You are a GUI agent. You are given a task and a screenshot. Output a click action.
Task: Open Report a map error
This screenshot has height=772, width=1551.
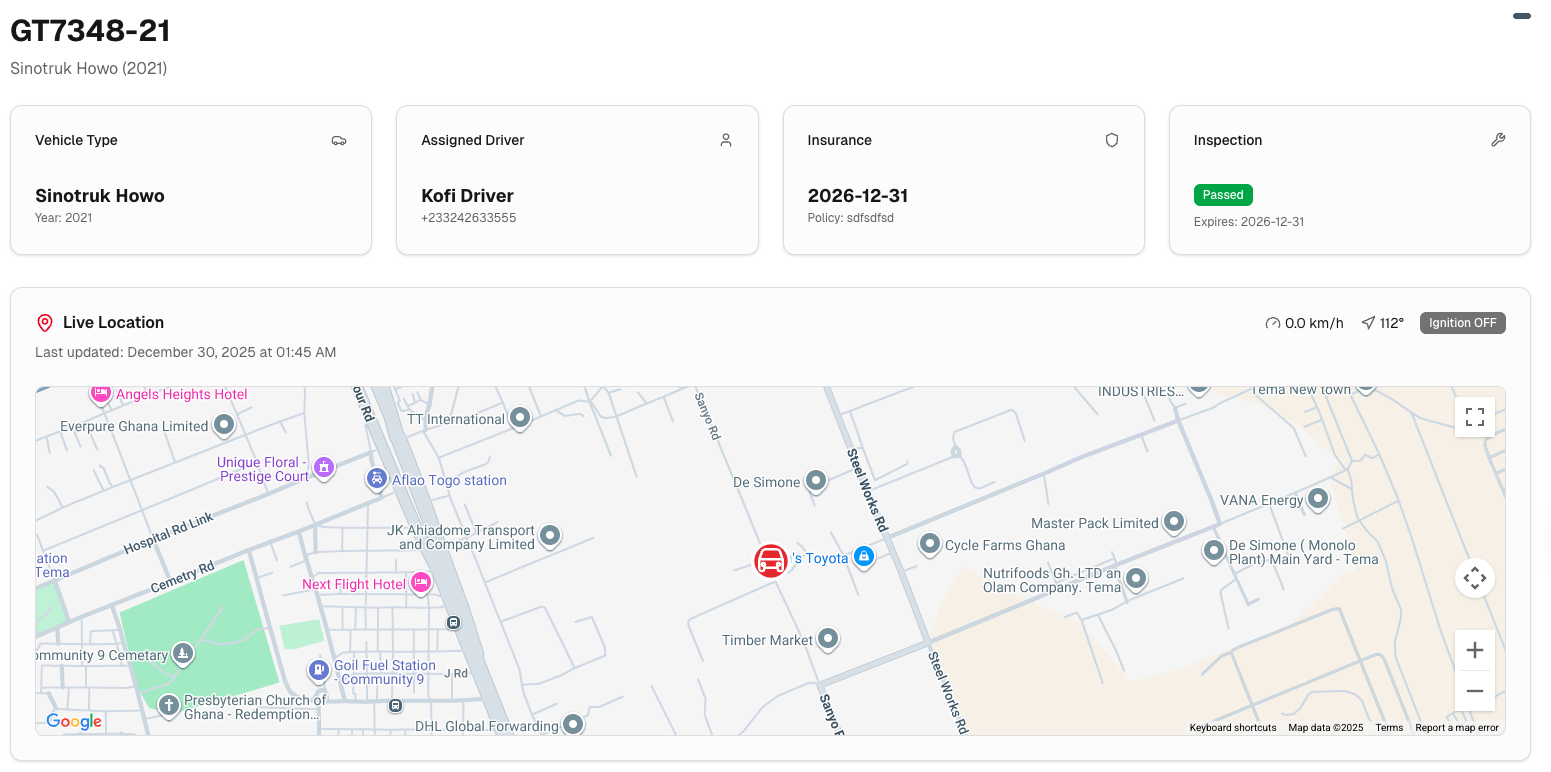(1457, 727)
